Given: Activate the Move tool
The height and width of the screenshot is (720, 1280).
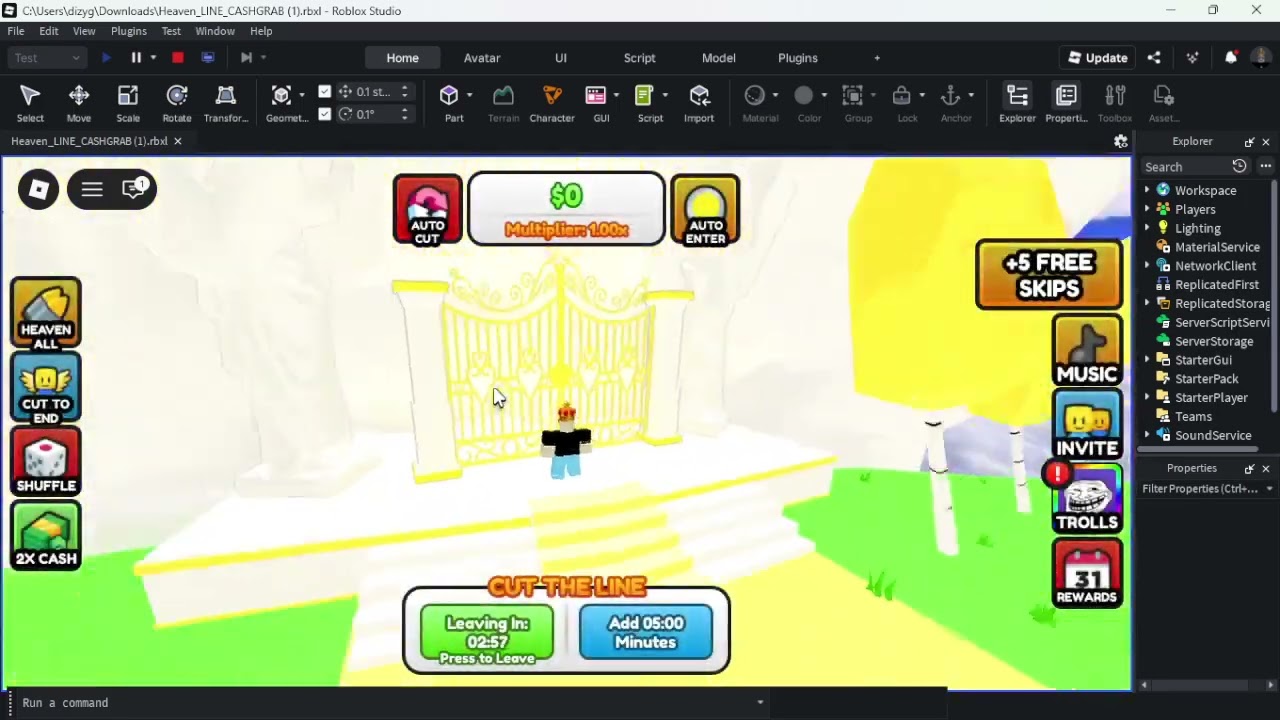Looking at the screenshot, I should [x=79, y=103].
